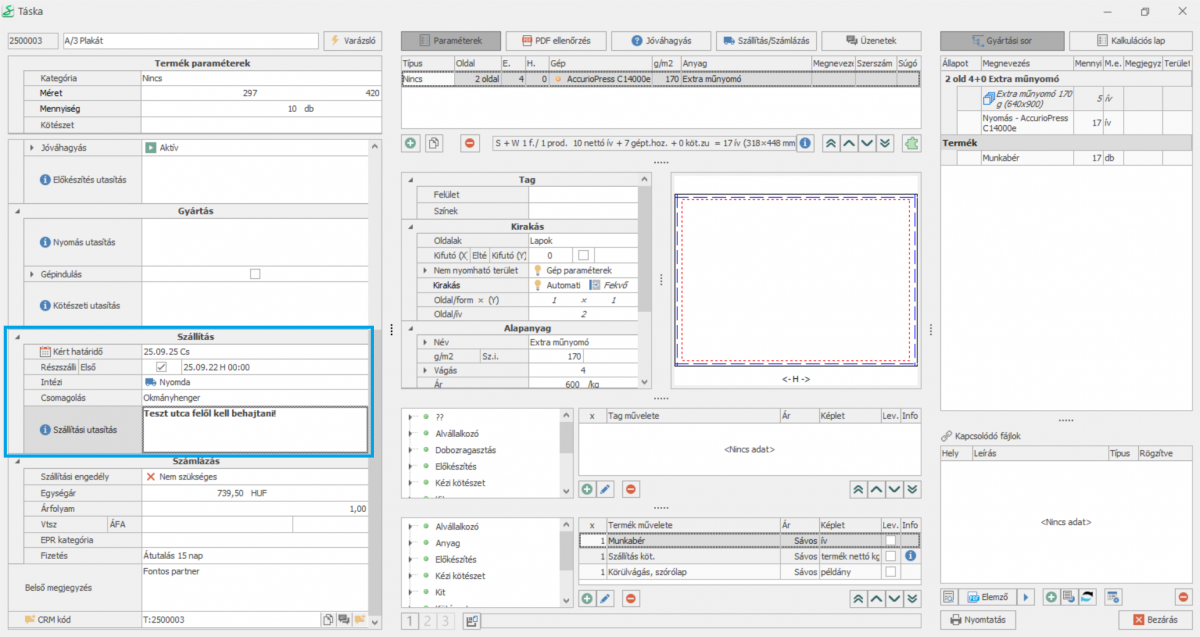Click the blue info icon beside the sheet calculation
Image resolution: width=1200 pixels, height=637 pixels.
click(805, 143)
